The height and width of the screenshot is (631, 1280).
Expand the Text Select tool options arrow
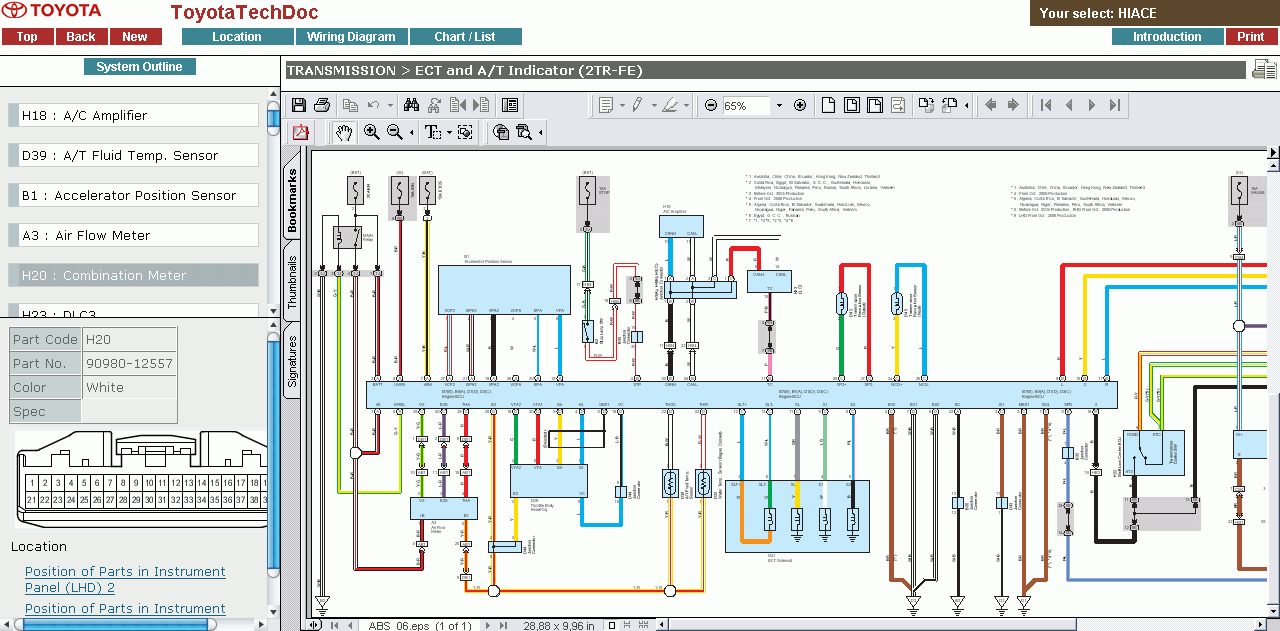[x=449, y=132]
